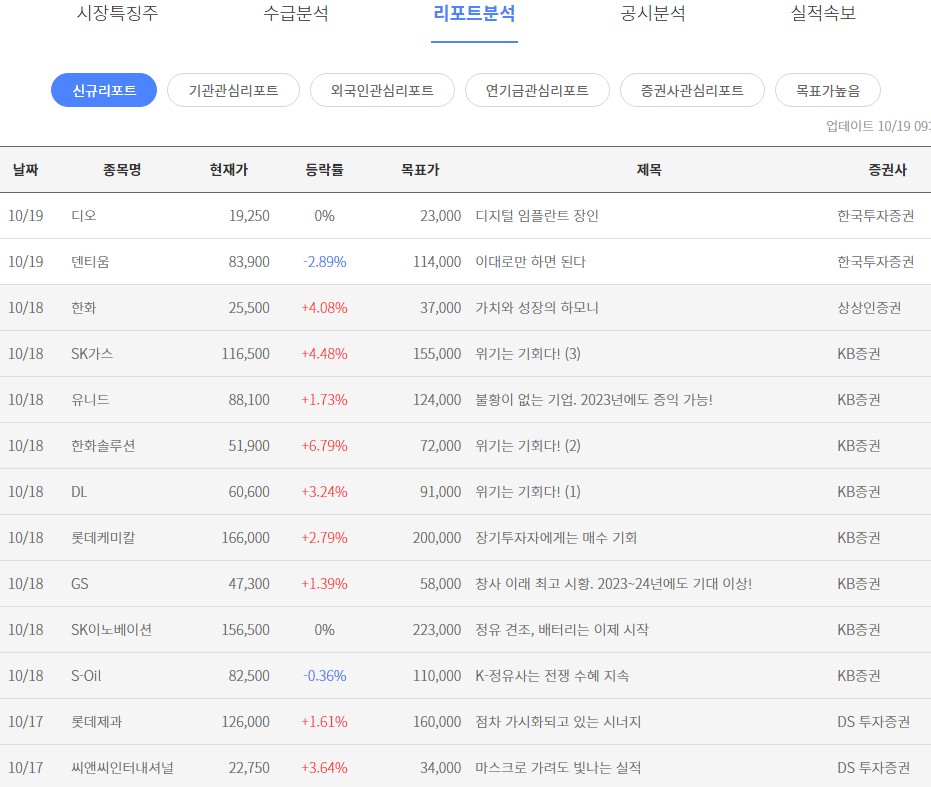
Task: Open report '불황이 없는 기업. 2023년에도 증익 가능!'
Action: (x=594, y=400)
